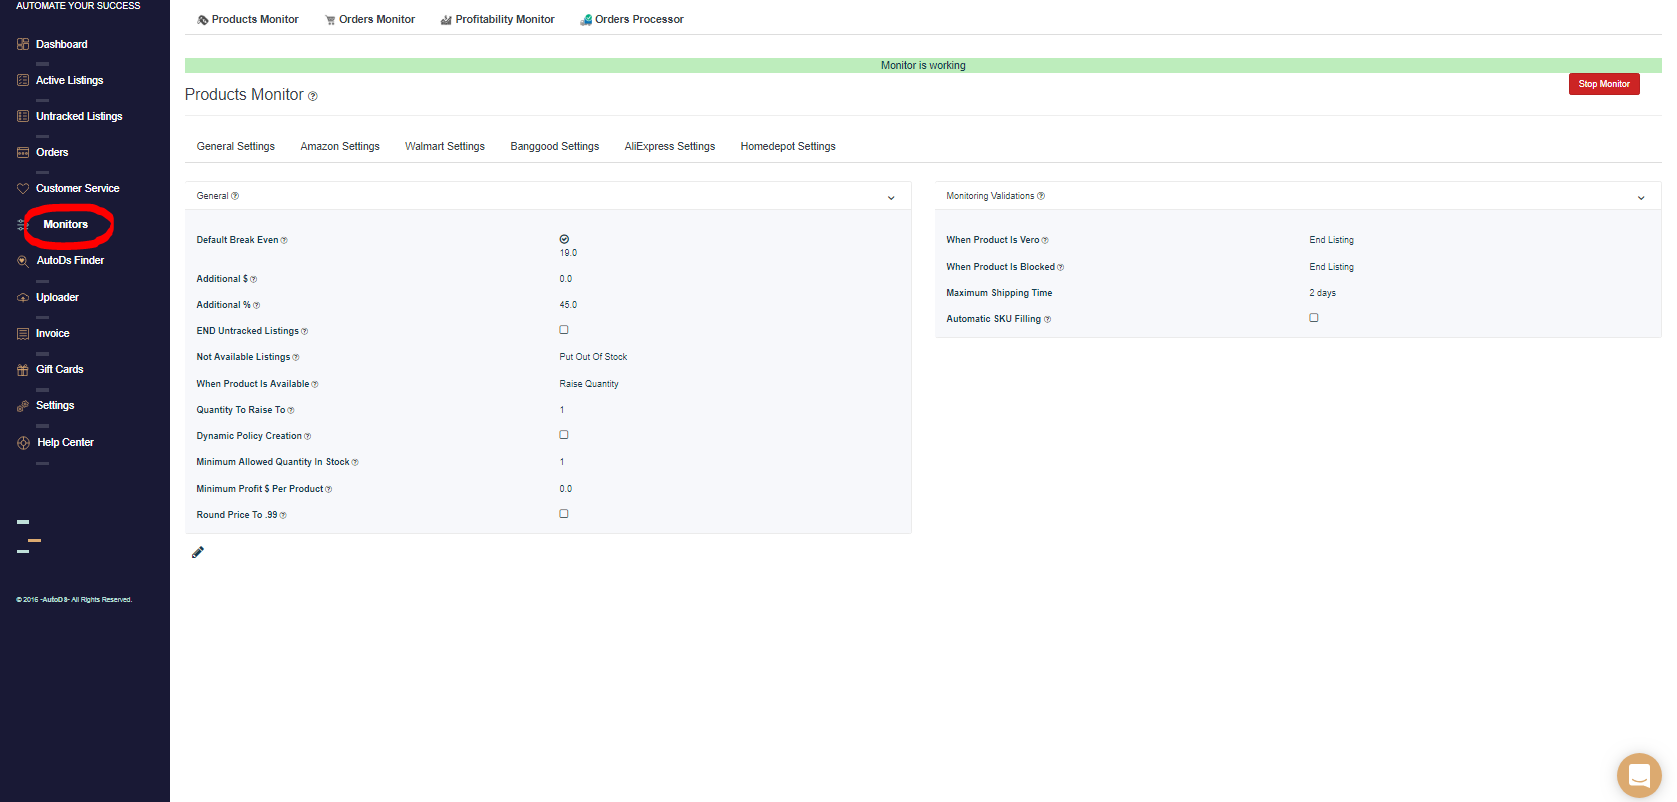This screenshot has width=1677, height=802.
Task: Switch to Orders Monitor top tab
Action: click(x=370, y=19)
